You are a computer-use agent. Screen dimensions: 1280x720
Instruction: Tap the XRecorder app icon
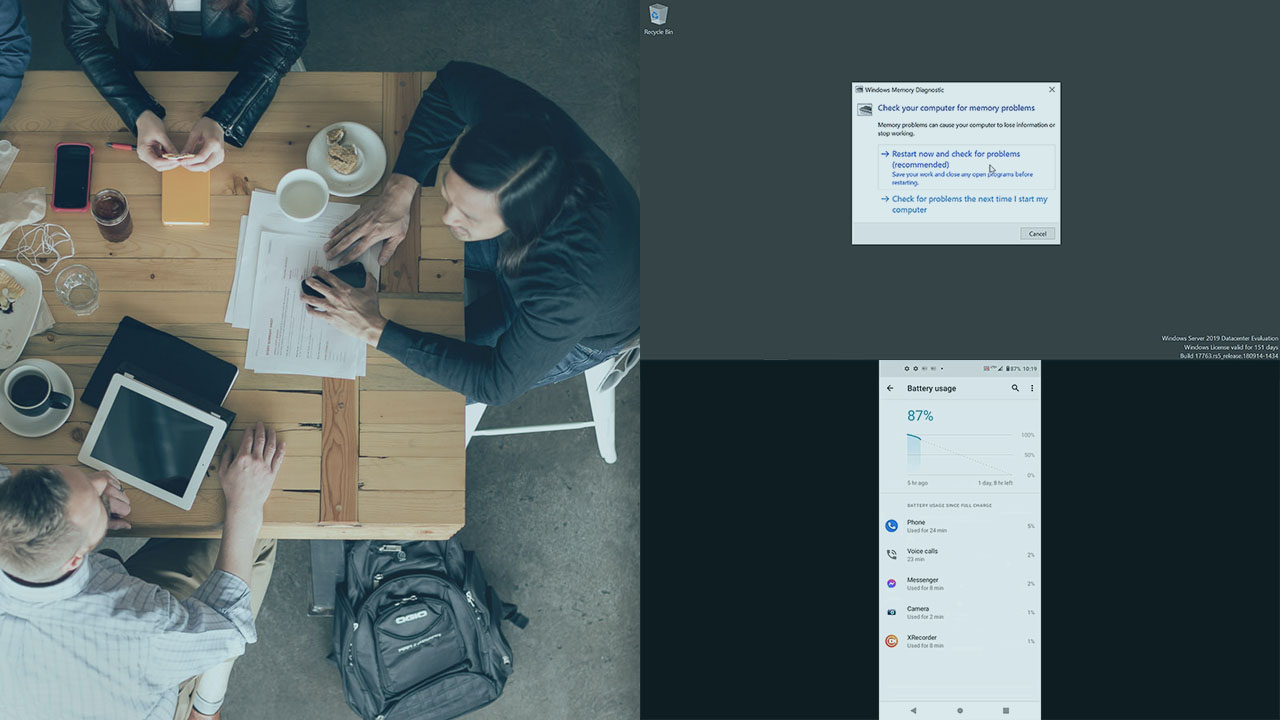(891, 641)
